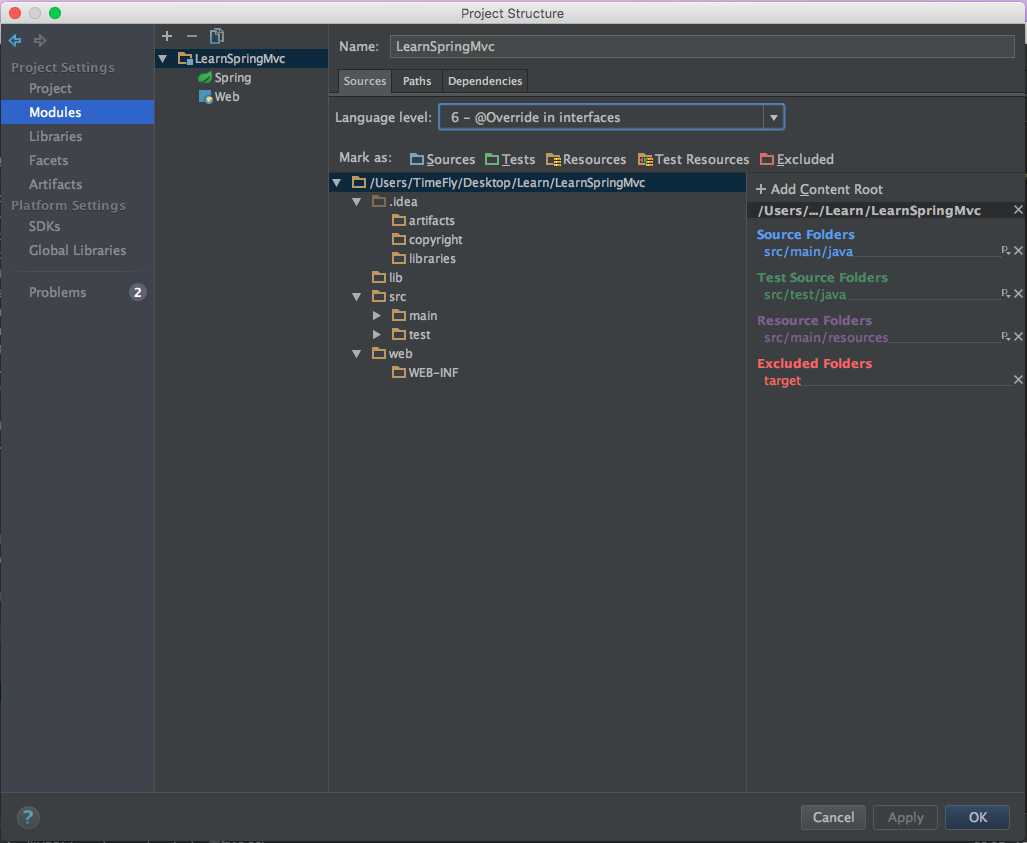The width and height of the screenshot is (1027, 843).
Task: Click src/main/resources folder link
Action: click(x=826, y=337)
